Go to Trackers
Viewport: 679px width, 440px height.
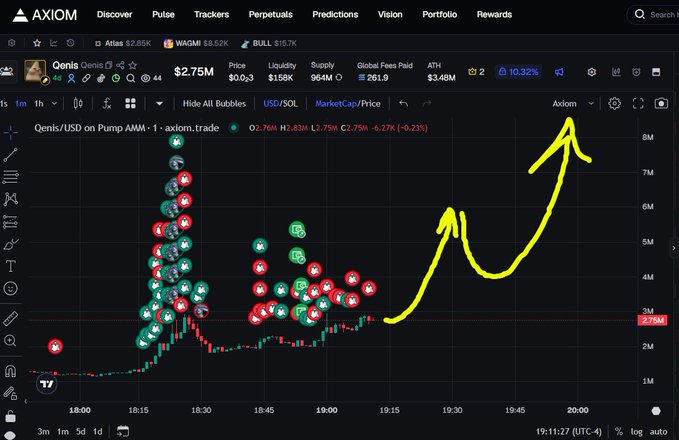(211, 15)
